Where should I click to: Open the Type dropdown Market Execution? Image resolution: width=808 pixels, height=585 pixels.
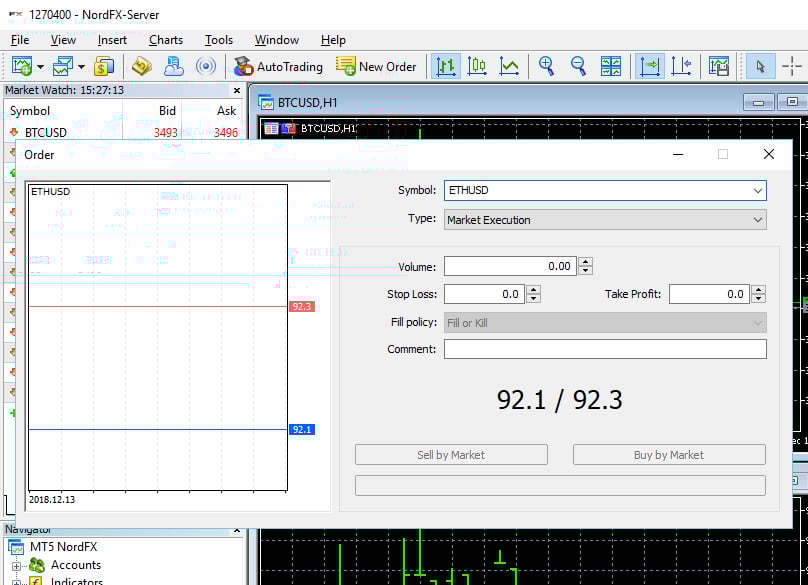tap(605, 220)
